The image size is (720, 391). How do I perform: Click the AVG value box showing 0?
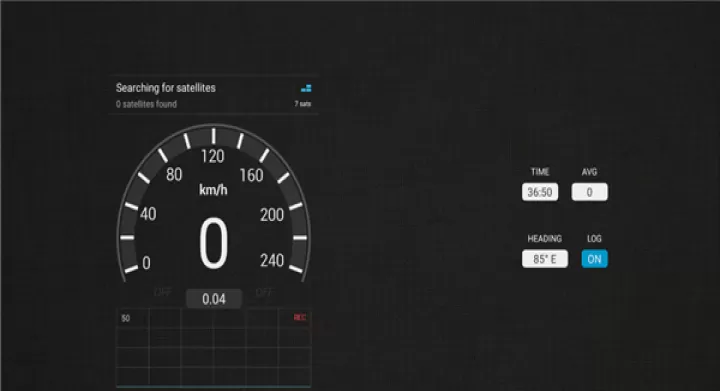[590, 192]
